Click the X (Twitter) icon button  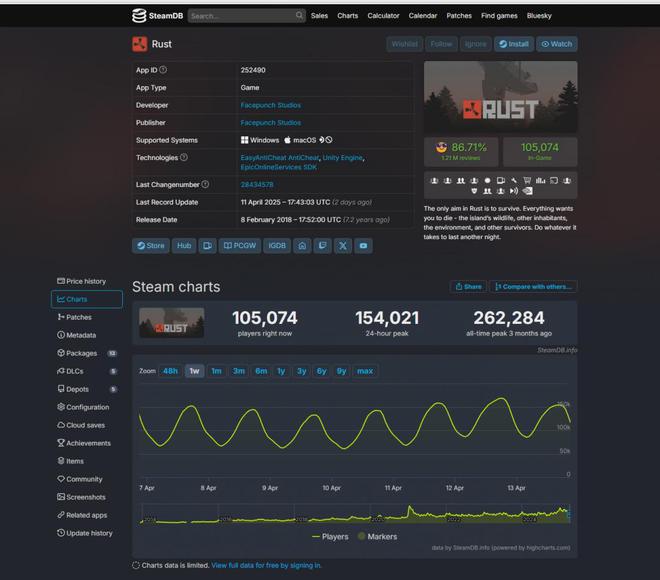(x=343, y=246)
